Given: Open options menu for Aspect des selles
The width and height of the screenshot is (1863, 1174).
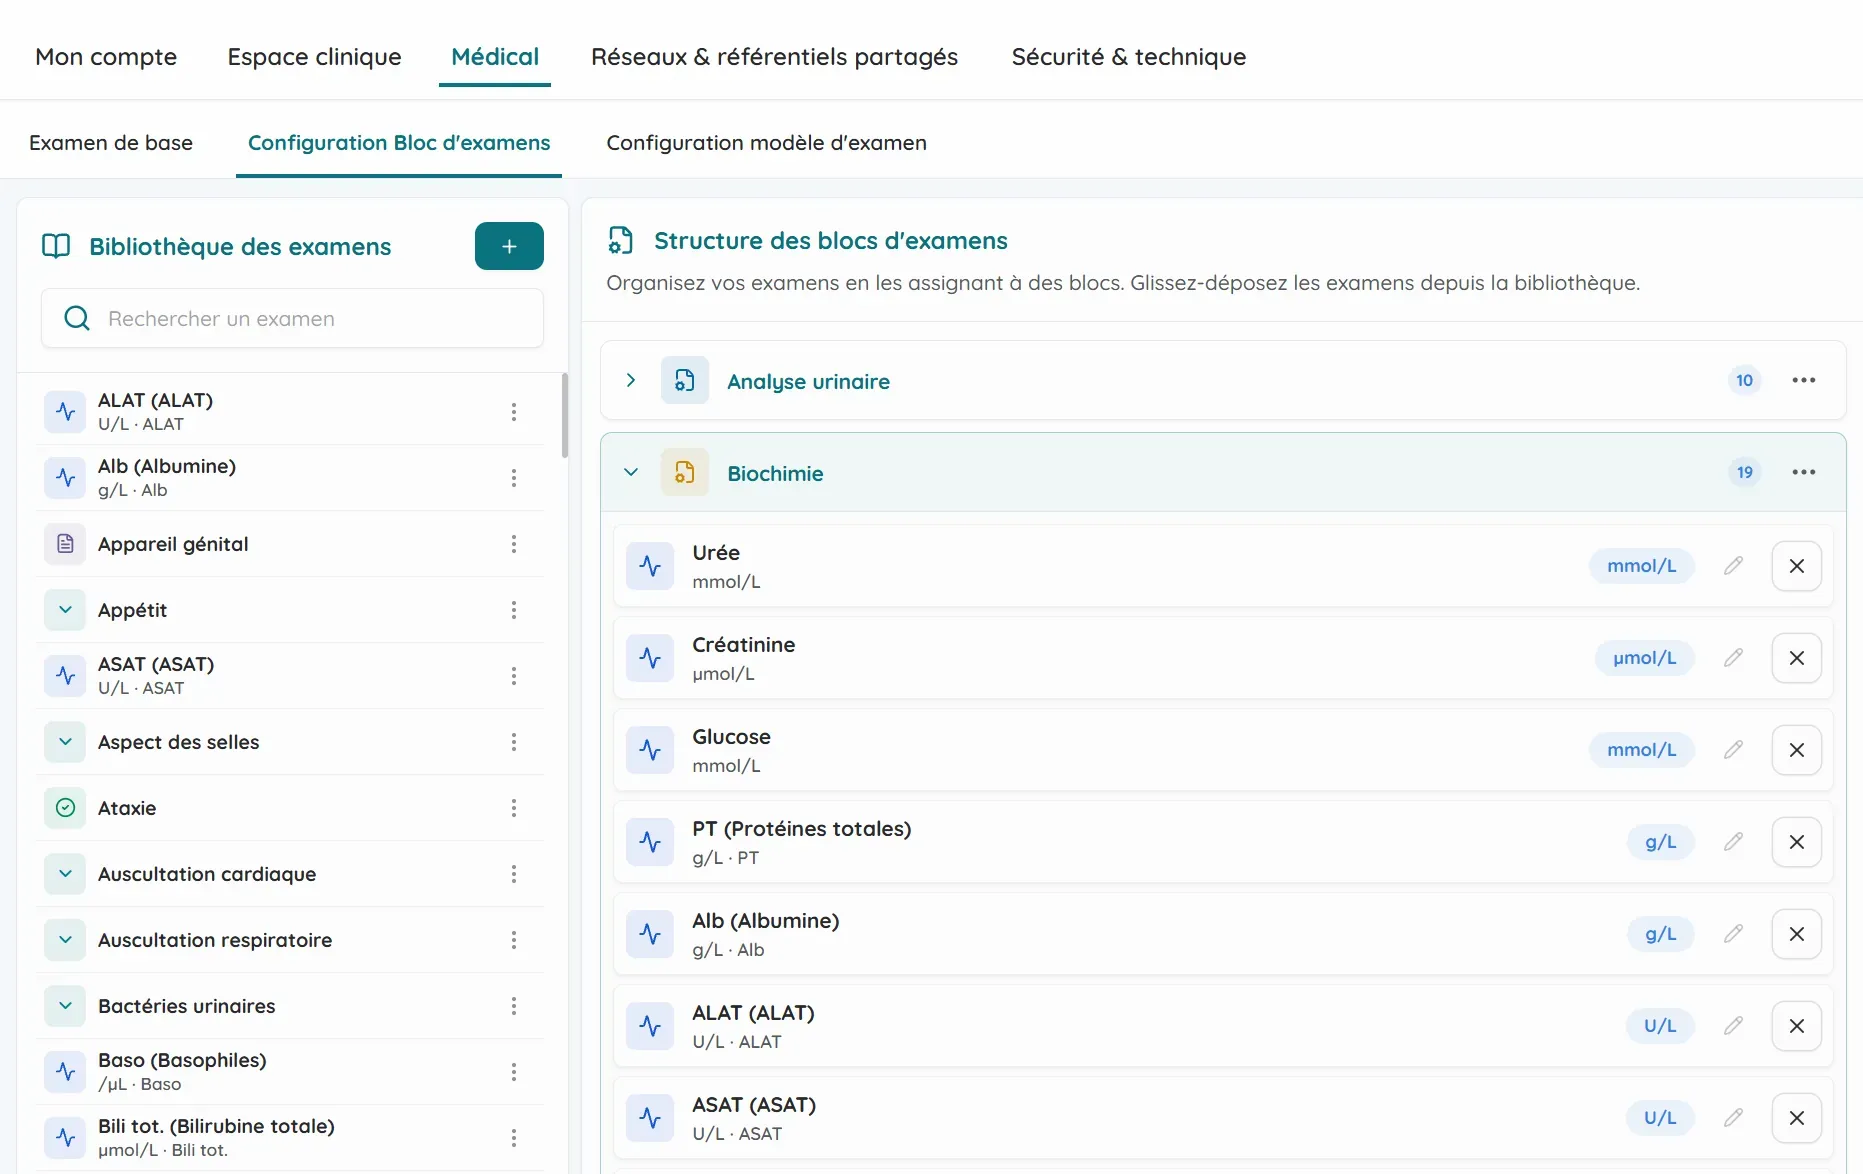Looking at the screenshot, I should coord(514,742).
